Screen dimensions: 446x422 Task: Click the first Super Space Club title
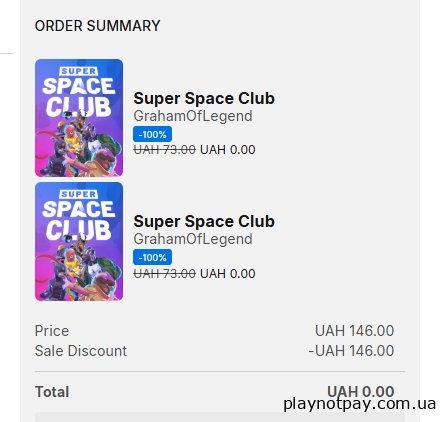point(204,99)
